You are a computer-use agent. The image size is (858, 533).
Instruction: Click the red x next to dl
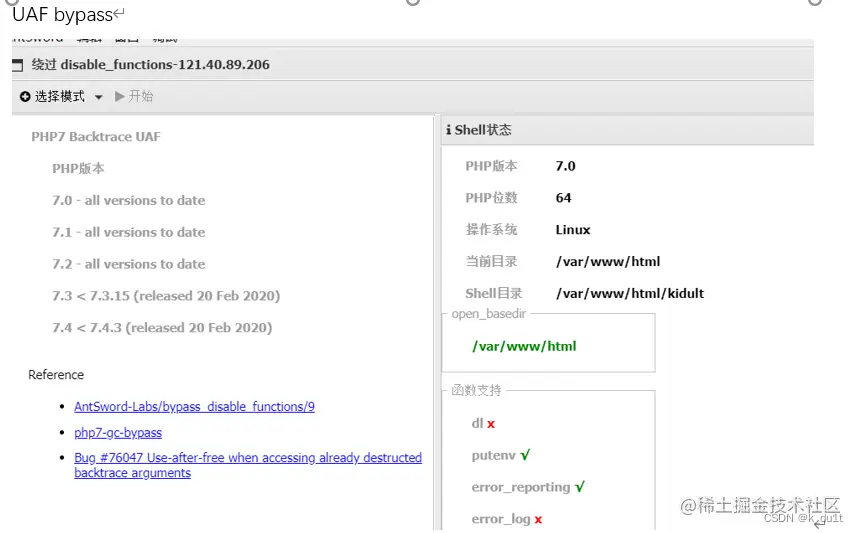pyautogui.click(x=491, y=424)
